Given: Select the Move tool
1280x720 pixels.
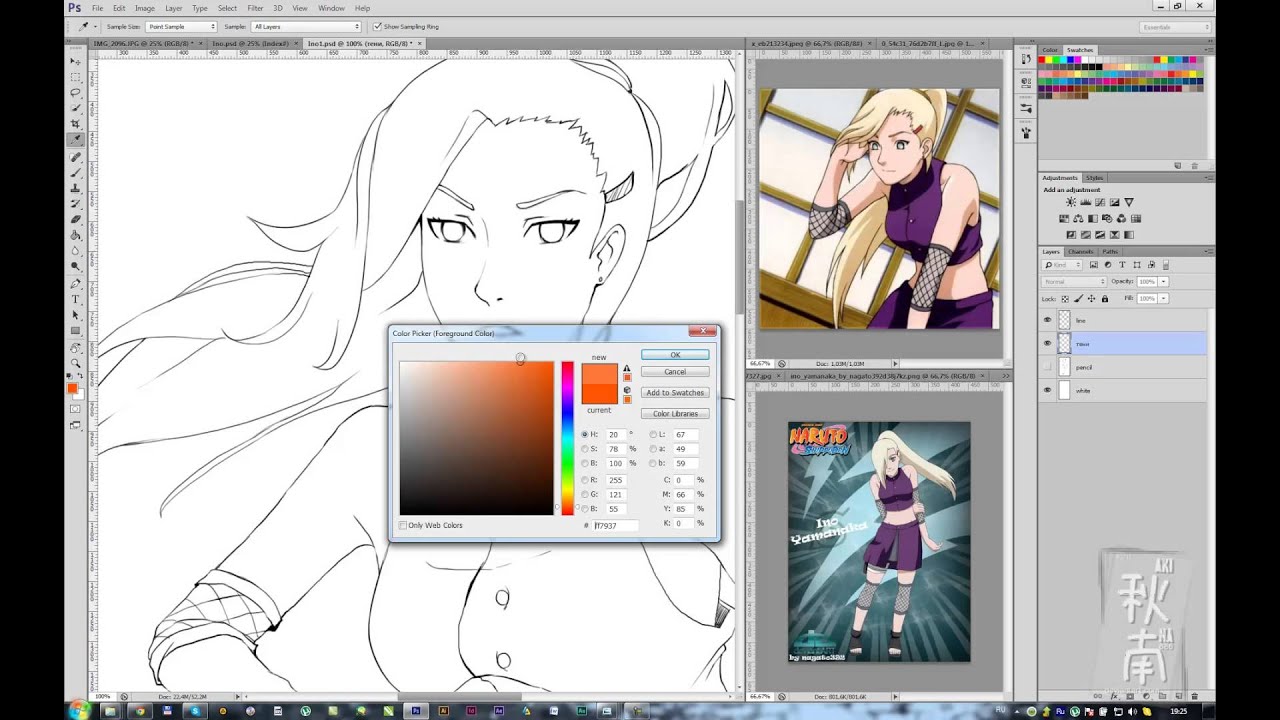Looking at the screenshot, I should (x=75, y=61).
